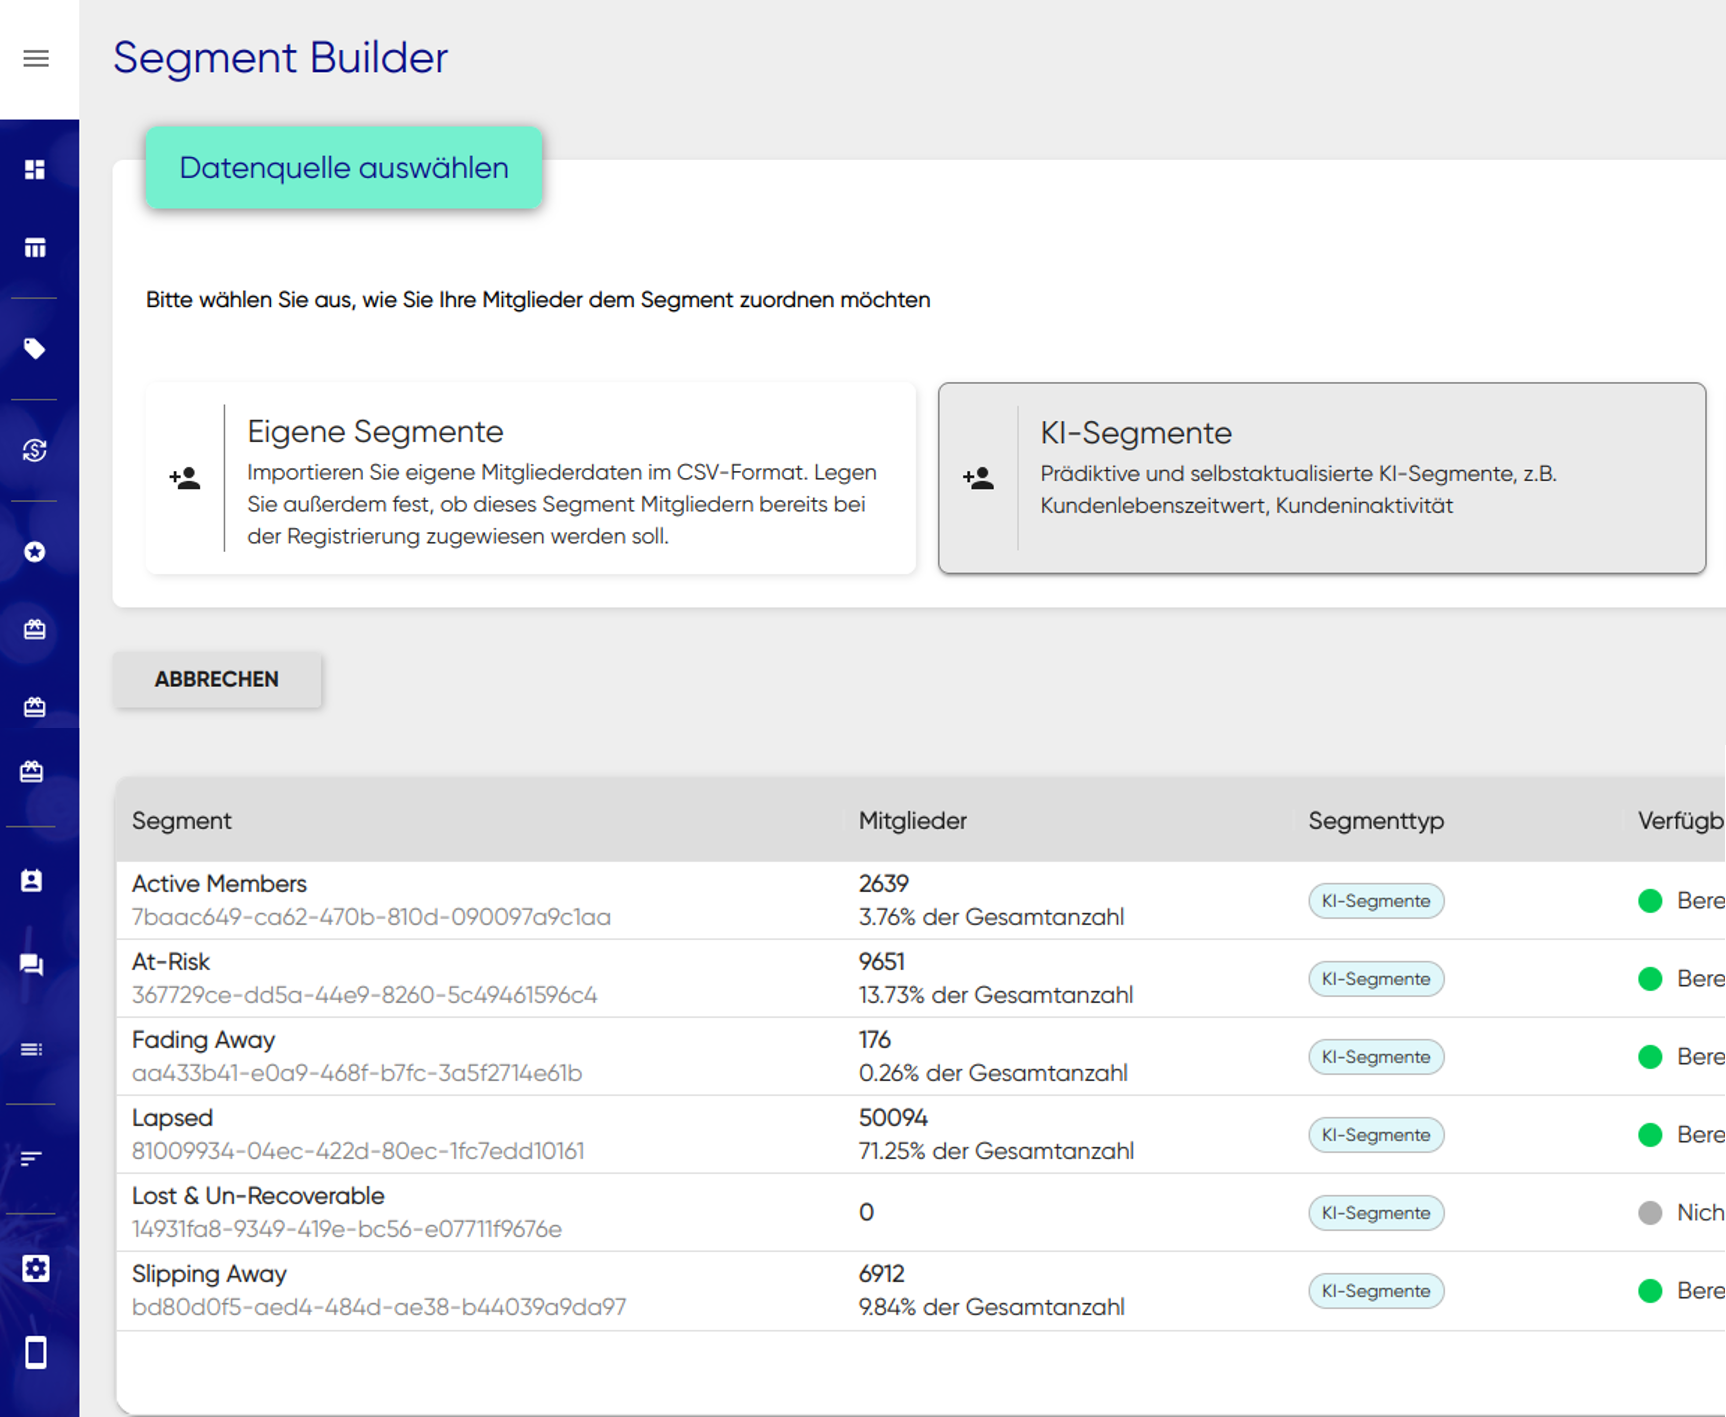
Task: Select the Slipping Away segment name
Action: pyautogui.click(x=209, y=1274)
